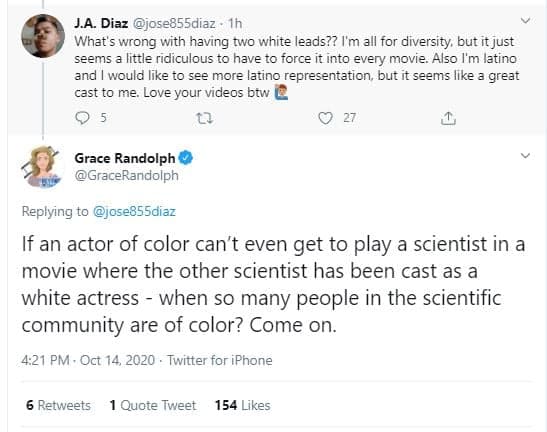Screen dimensions: 547x432
Task: Click the Grace Randolph display name
Action: tap(125, 158)
